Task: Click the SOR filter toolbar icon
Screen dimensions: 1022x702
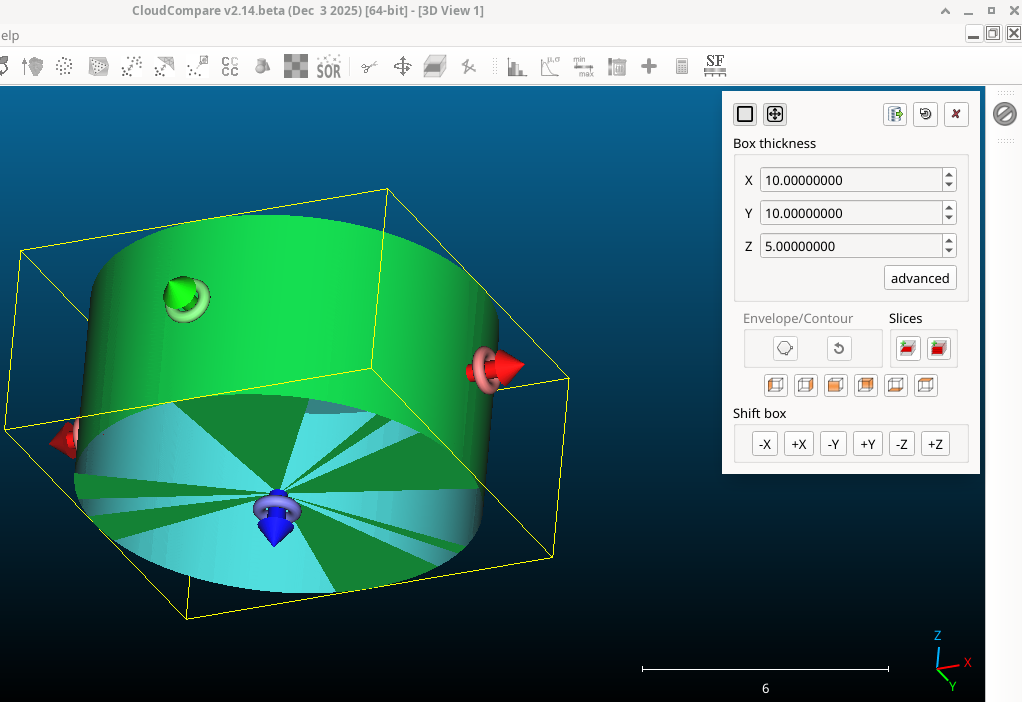Action: click(x=328, y=67)
